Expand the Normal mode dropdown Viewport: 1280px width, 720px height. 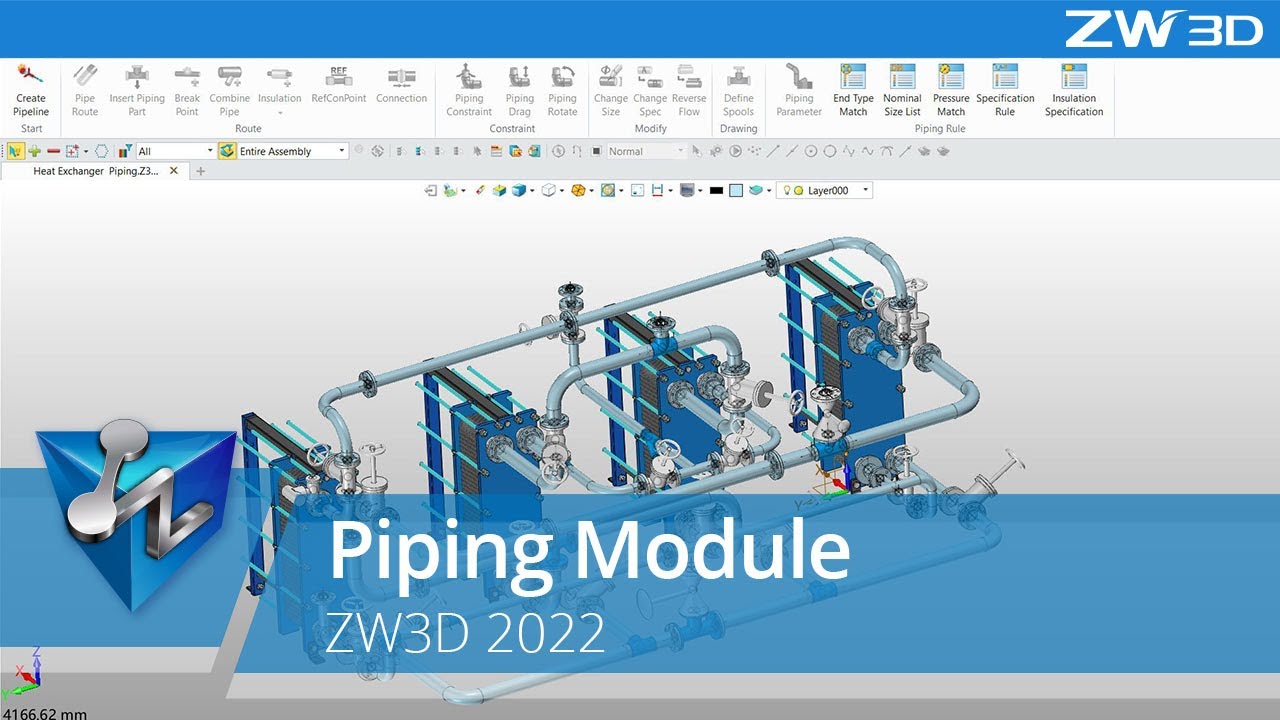[681, 151]
